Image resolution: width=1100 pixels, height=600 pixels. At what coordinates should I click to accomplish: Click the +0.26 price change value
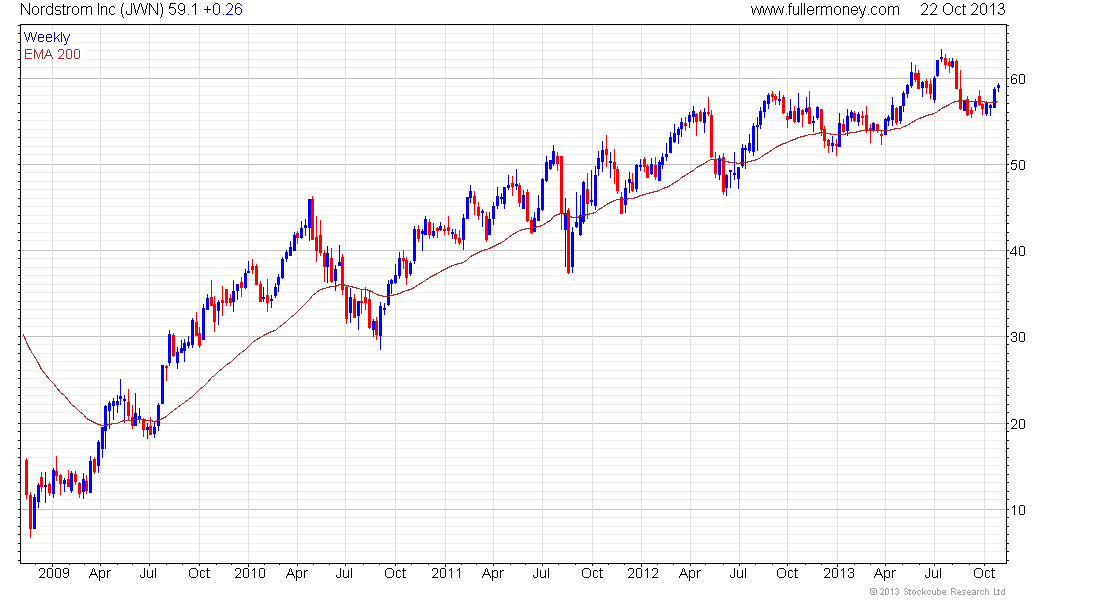222,10
